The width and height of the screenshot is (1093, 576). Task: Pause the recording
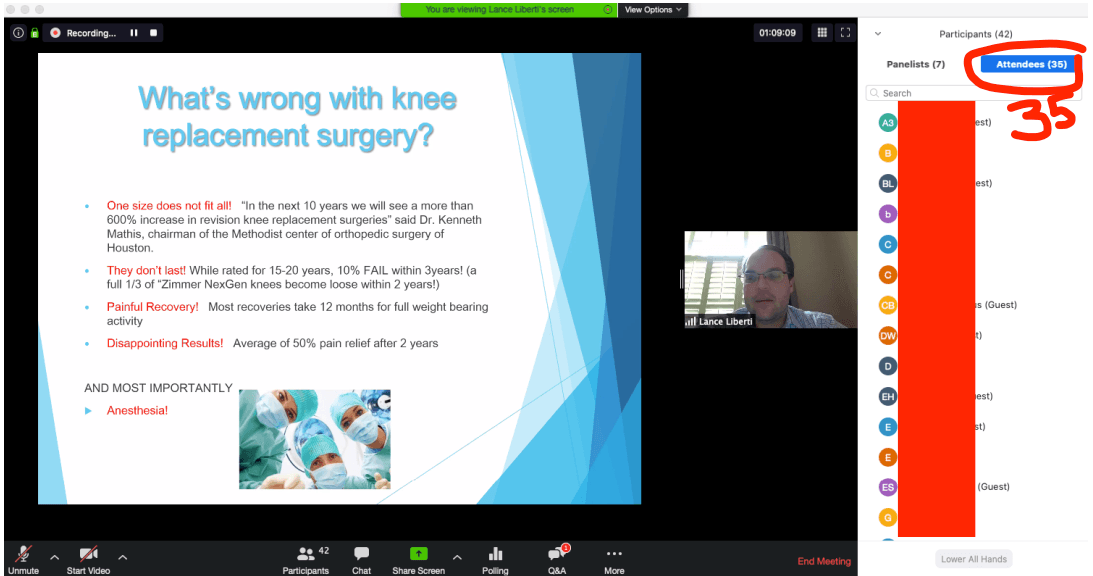pos(134,33)
